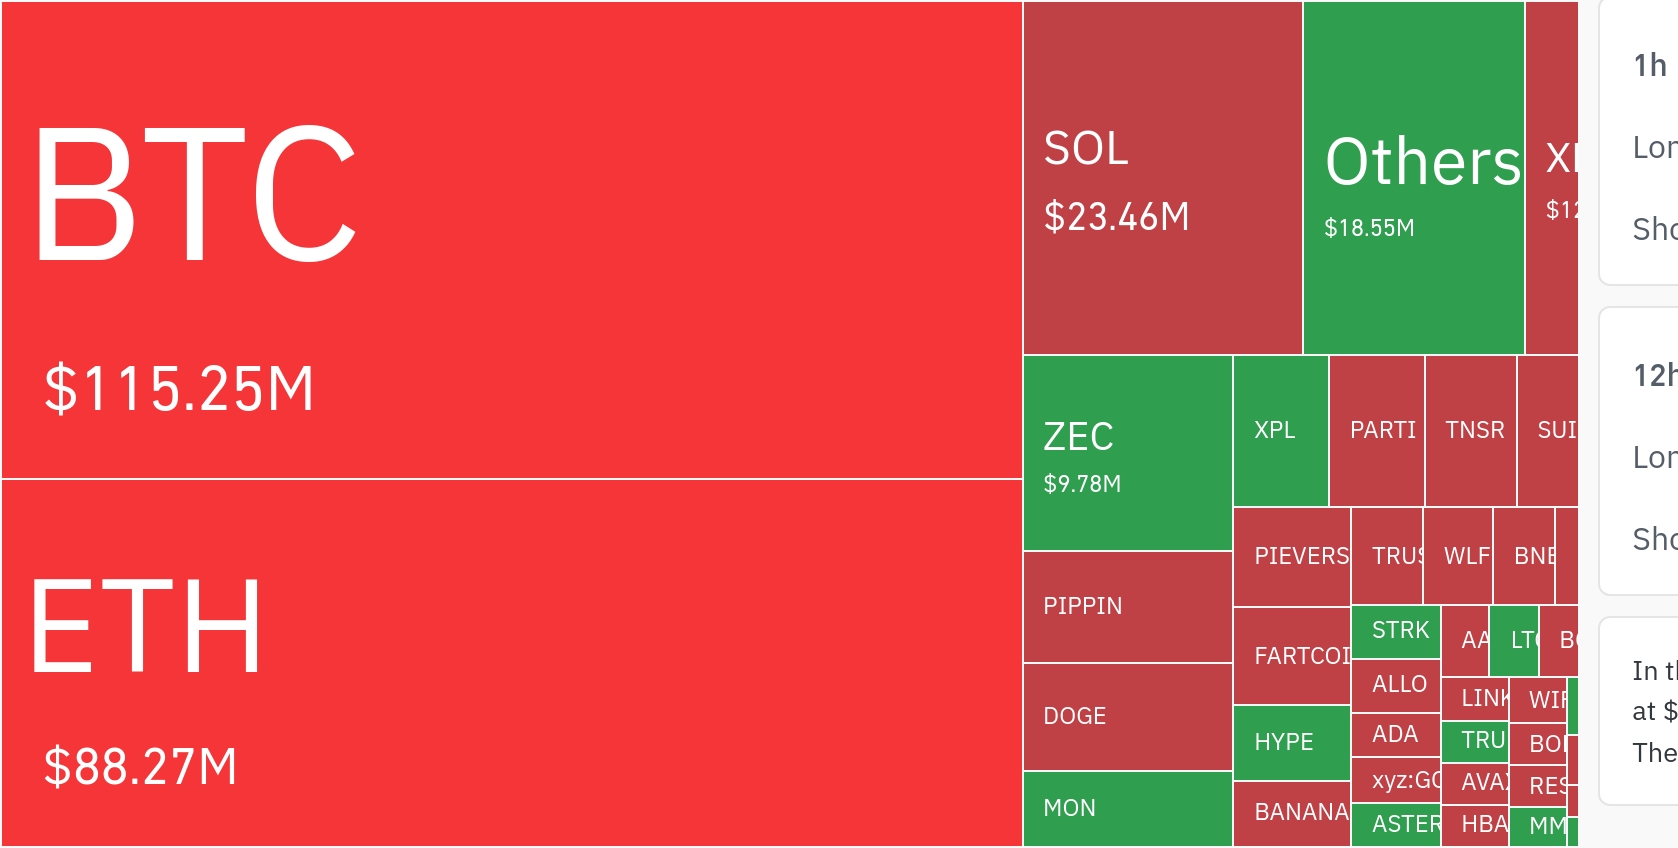Click the green HYPE tile

pos(1291,742)
